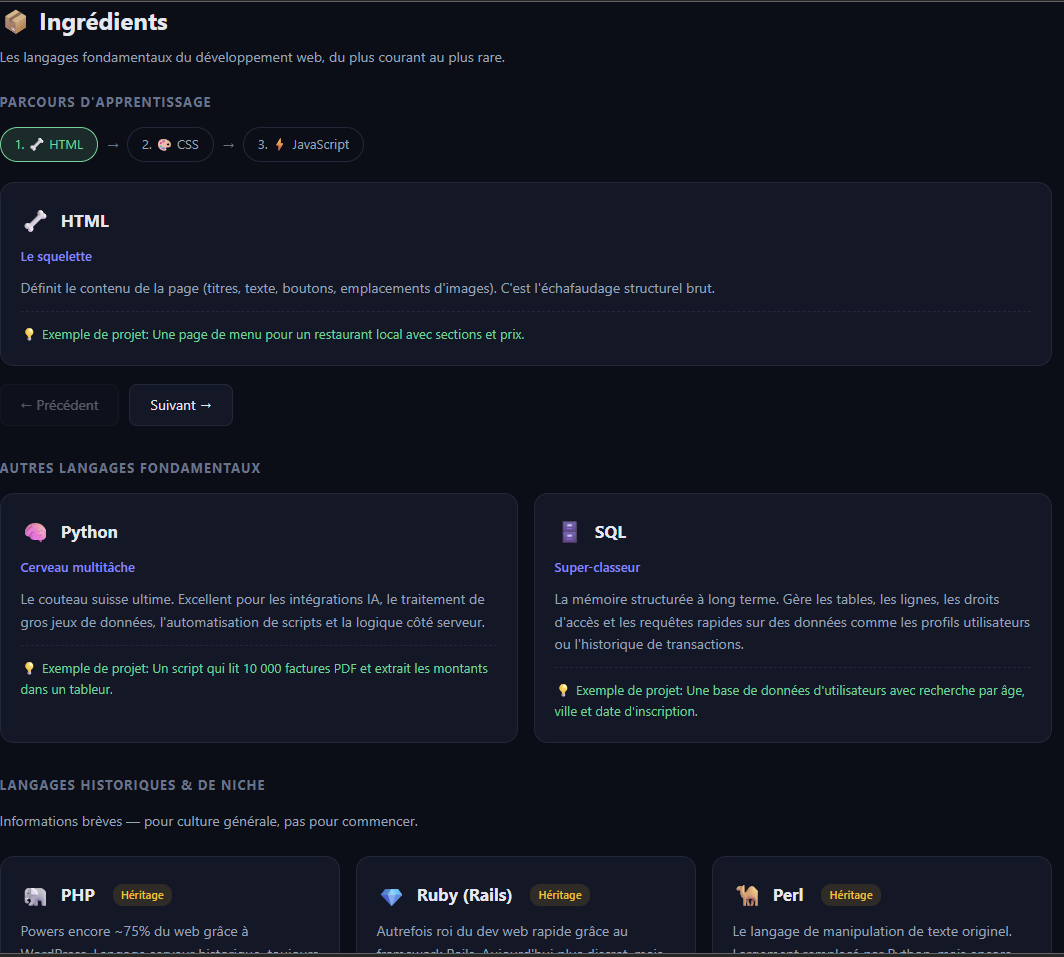Click the bone icon in HTML card header
This screenshot has width=1064, height=957.
pos(35,221)
